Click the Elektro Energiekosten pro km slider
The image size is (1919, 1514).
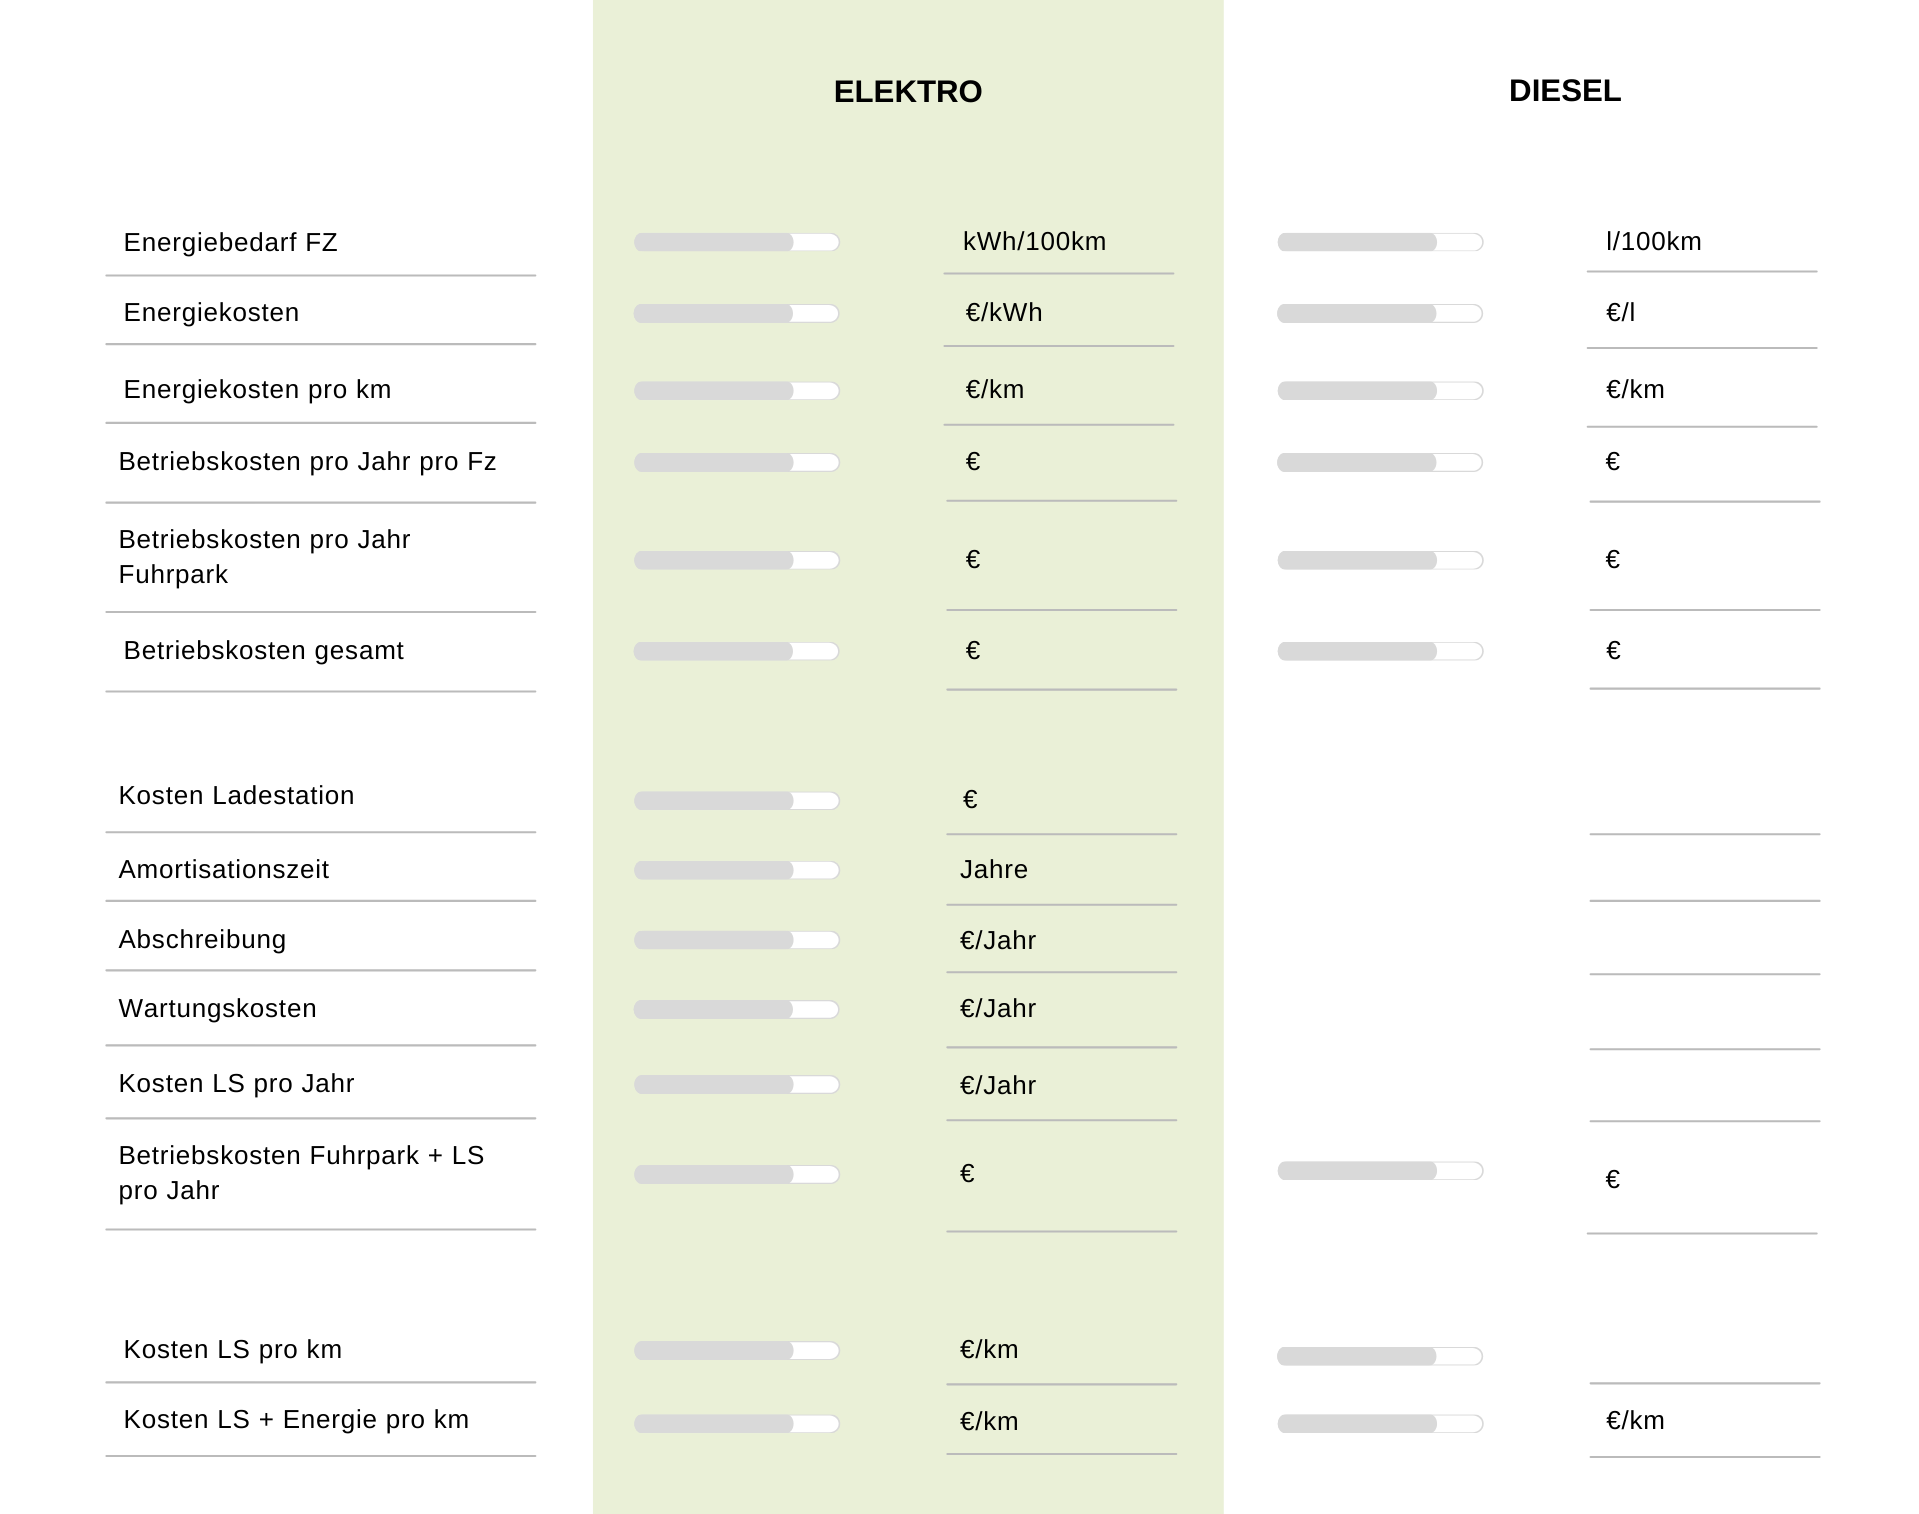click(736, 391)
